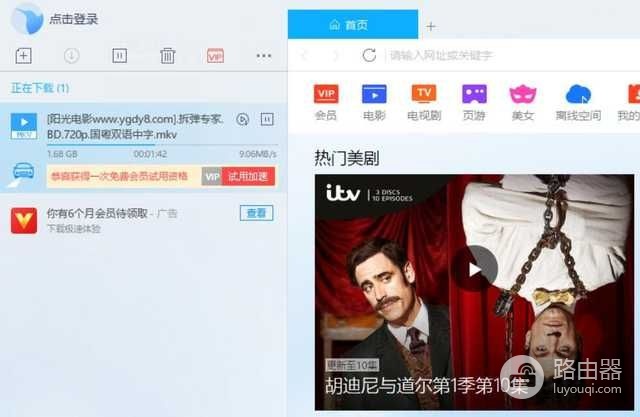Click the car speed-up icon
This screenshot has width=640, height=417.
tap(23, 172)
